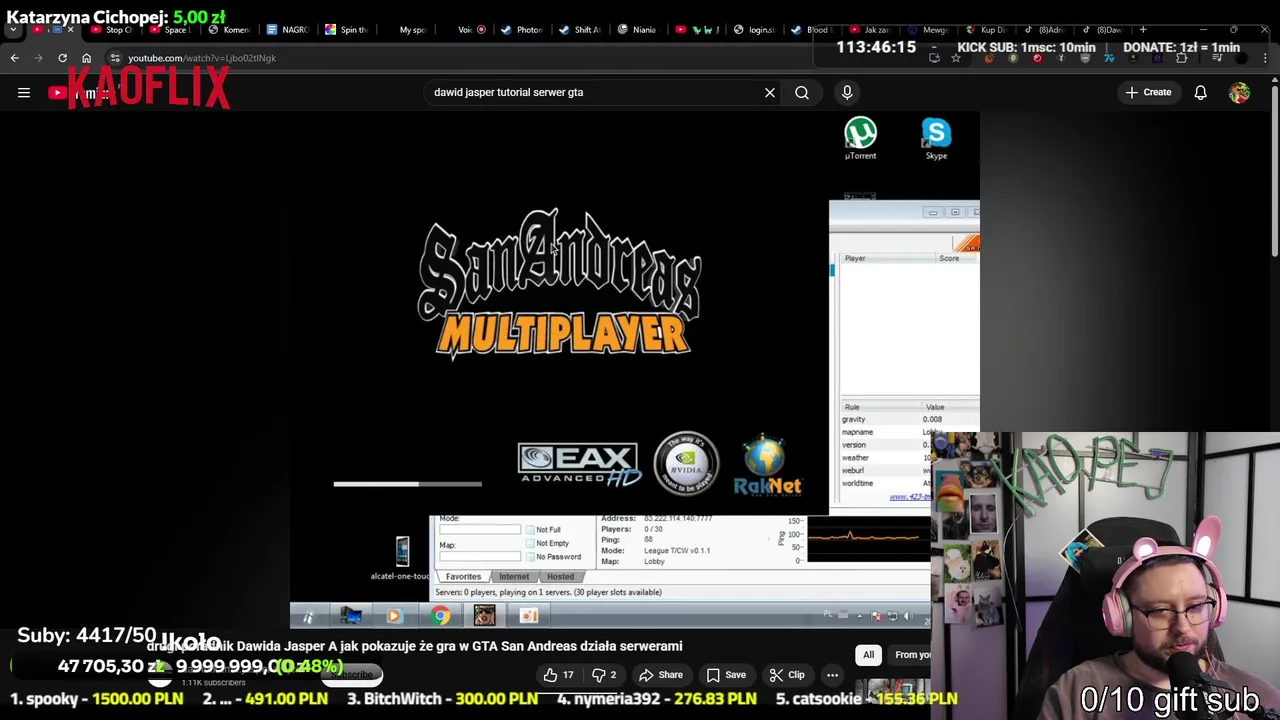Screen dimensions: 1280x720
Task: Click the San Andreas loading progress bar
Action: 408,484
